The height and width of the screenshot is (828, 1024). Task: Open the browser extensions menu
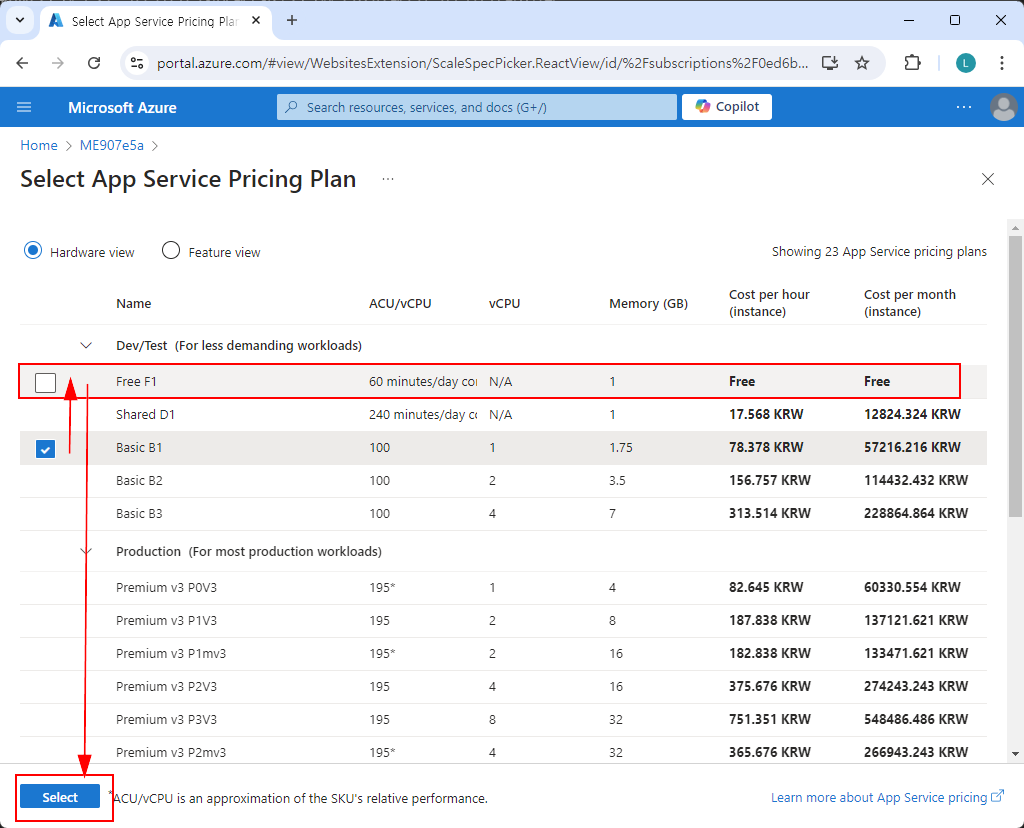coord(912,63)
